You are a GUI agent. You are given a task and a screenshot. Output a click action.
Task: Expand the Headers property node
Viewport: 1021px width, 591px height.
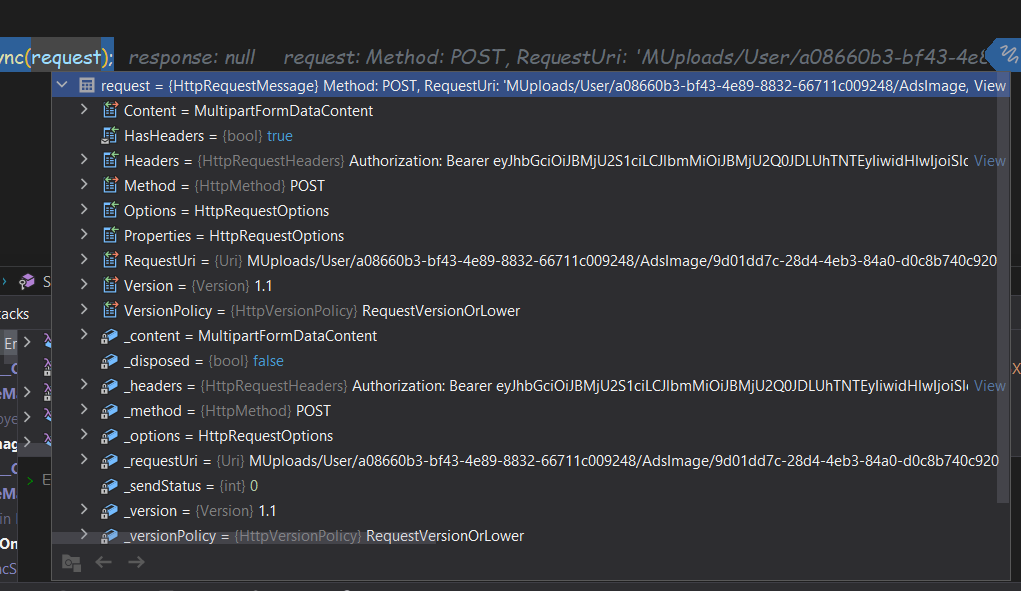[x=84, y=159]
